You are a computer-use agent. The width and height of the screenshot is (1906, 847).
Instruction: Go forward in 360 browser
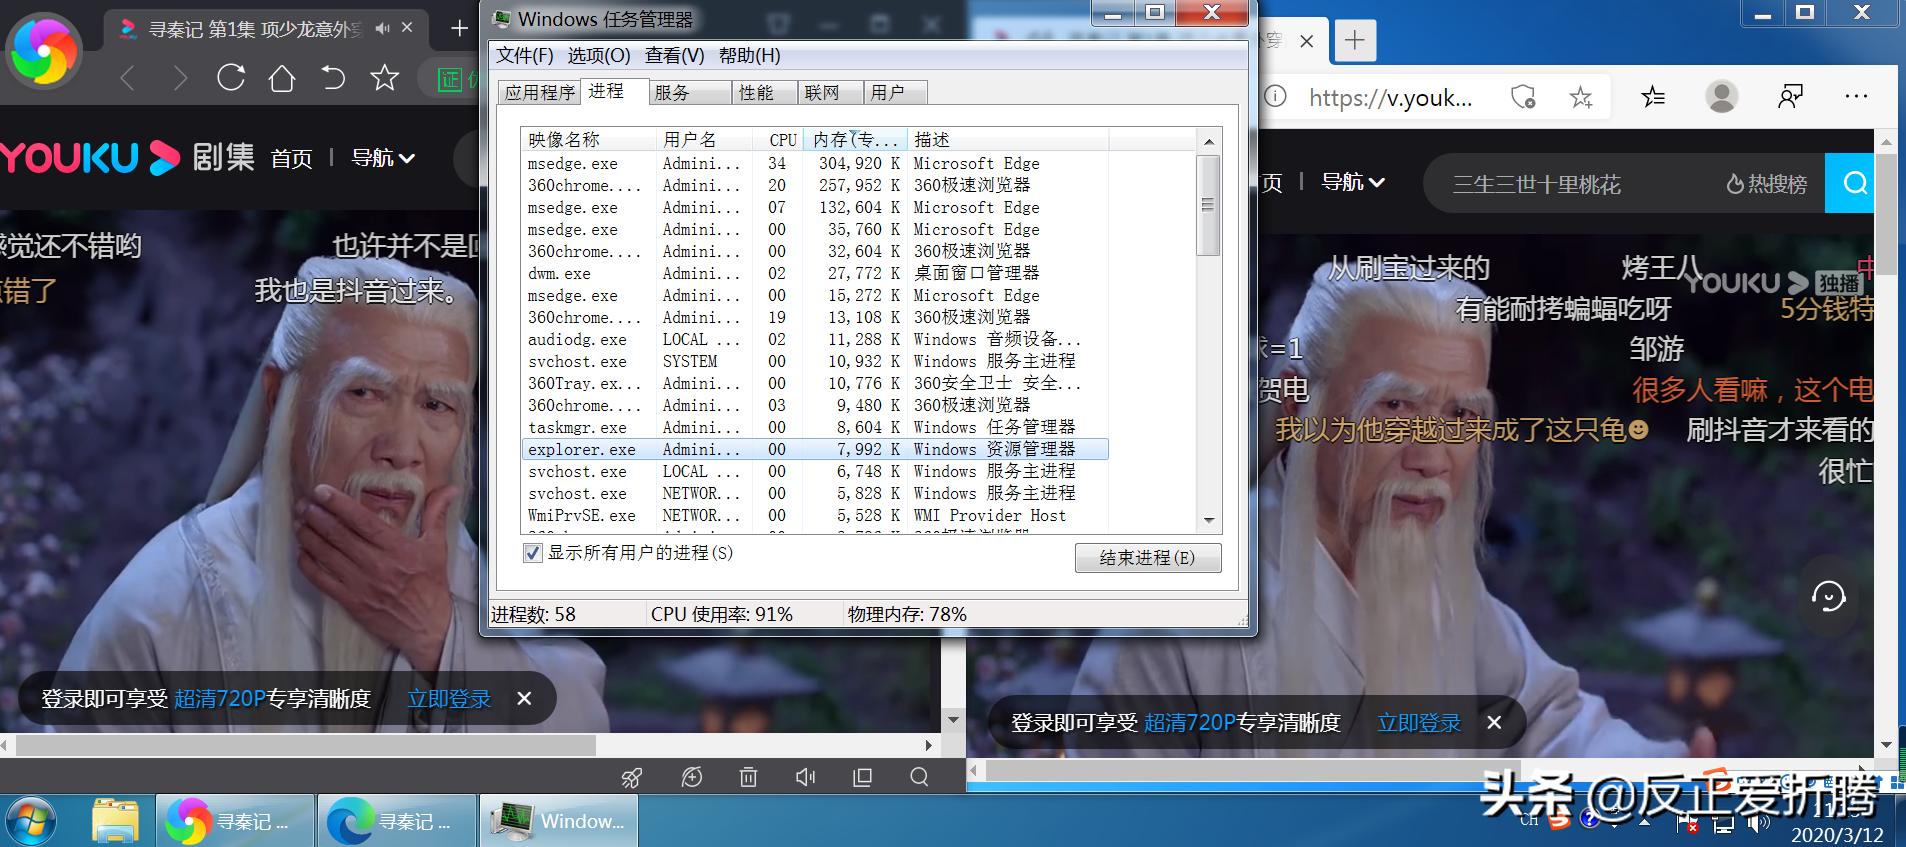[x=180, y=78]
